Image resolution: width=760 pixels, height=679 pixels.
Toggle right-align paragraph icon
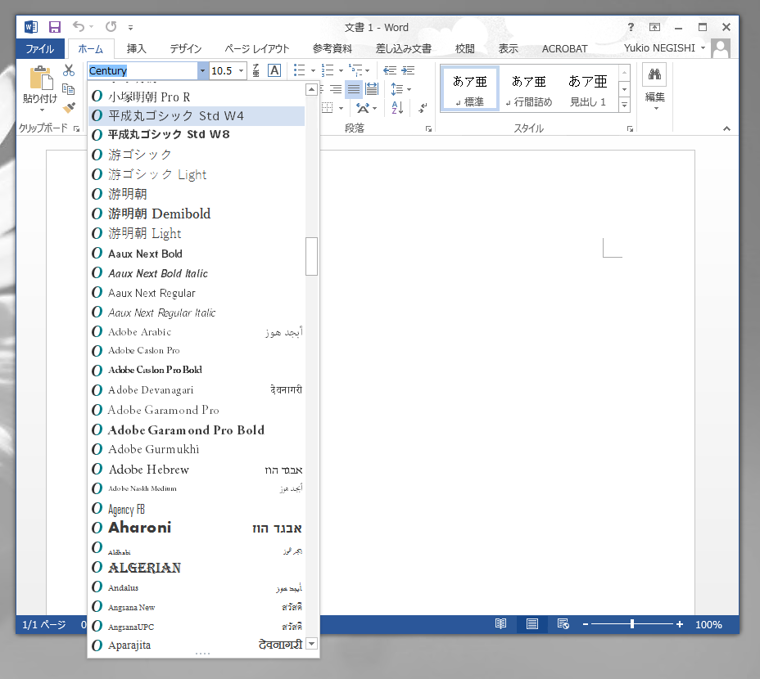[335, 89]
